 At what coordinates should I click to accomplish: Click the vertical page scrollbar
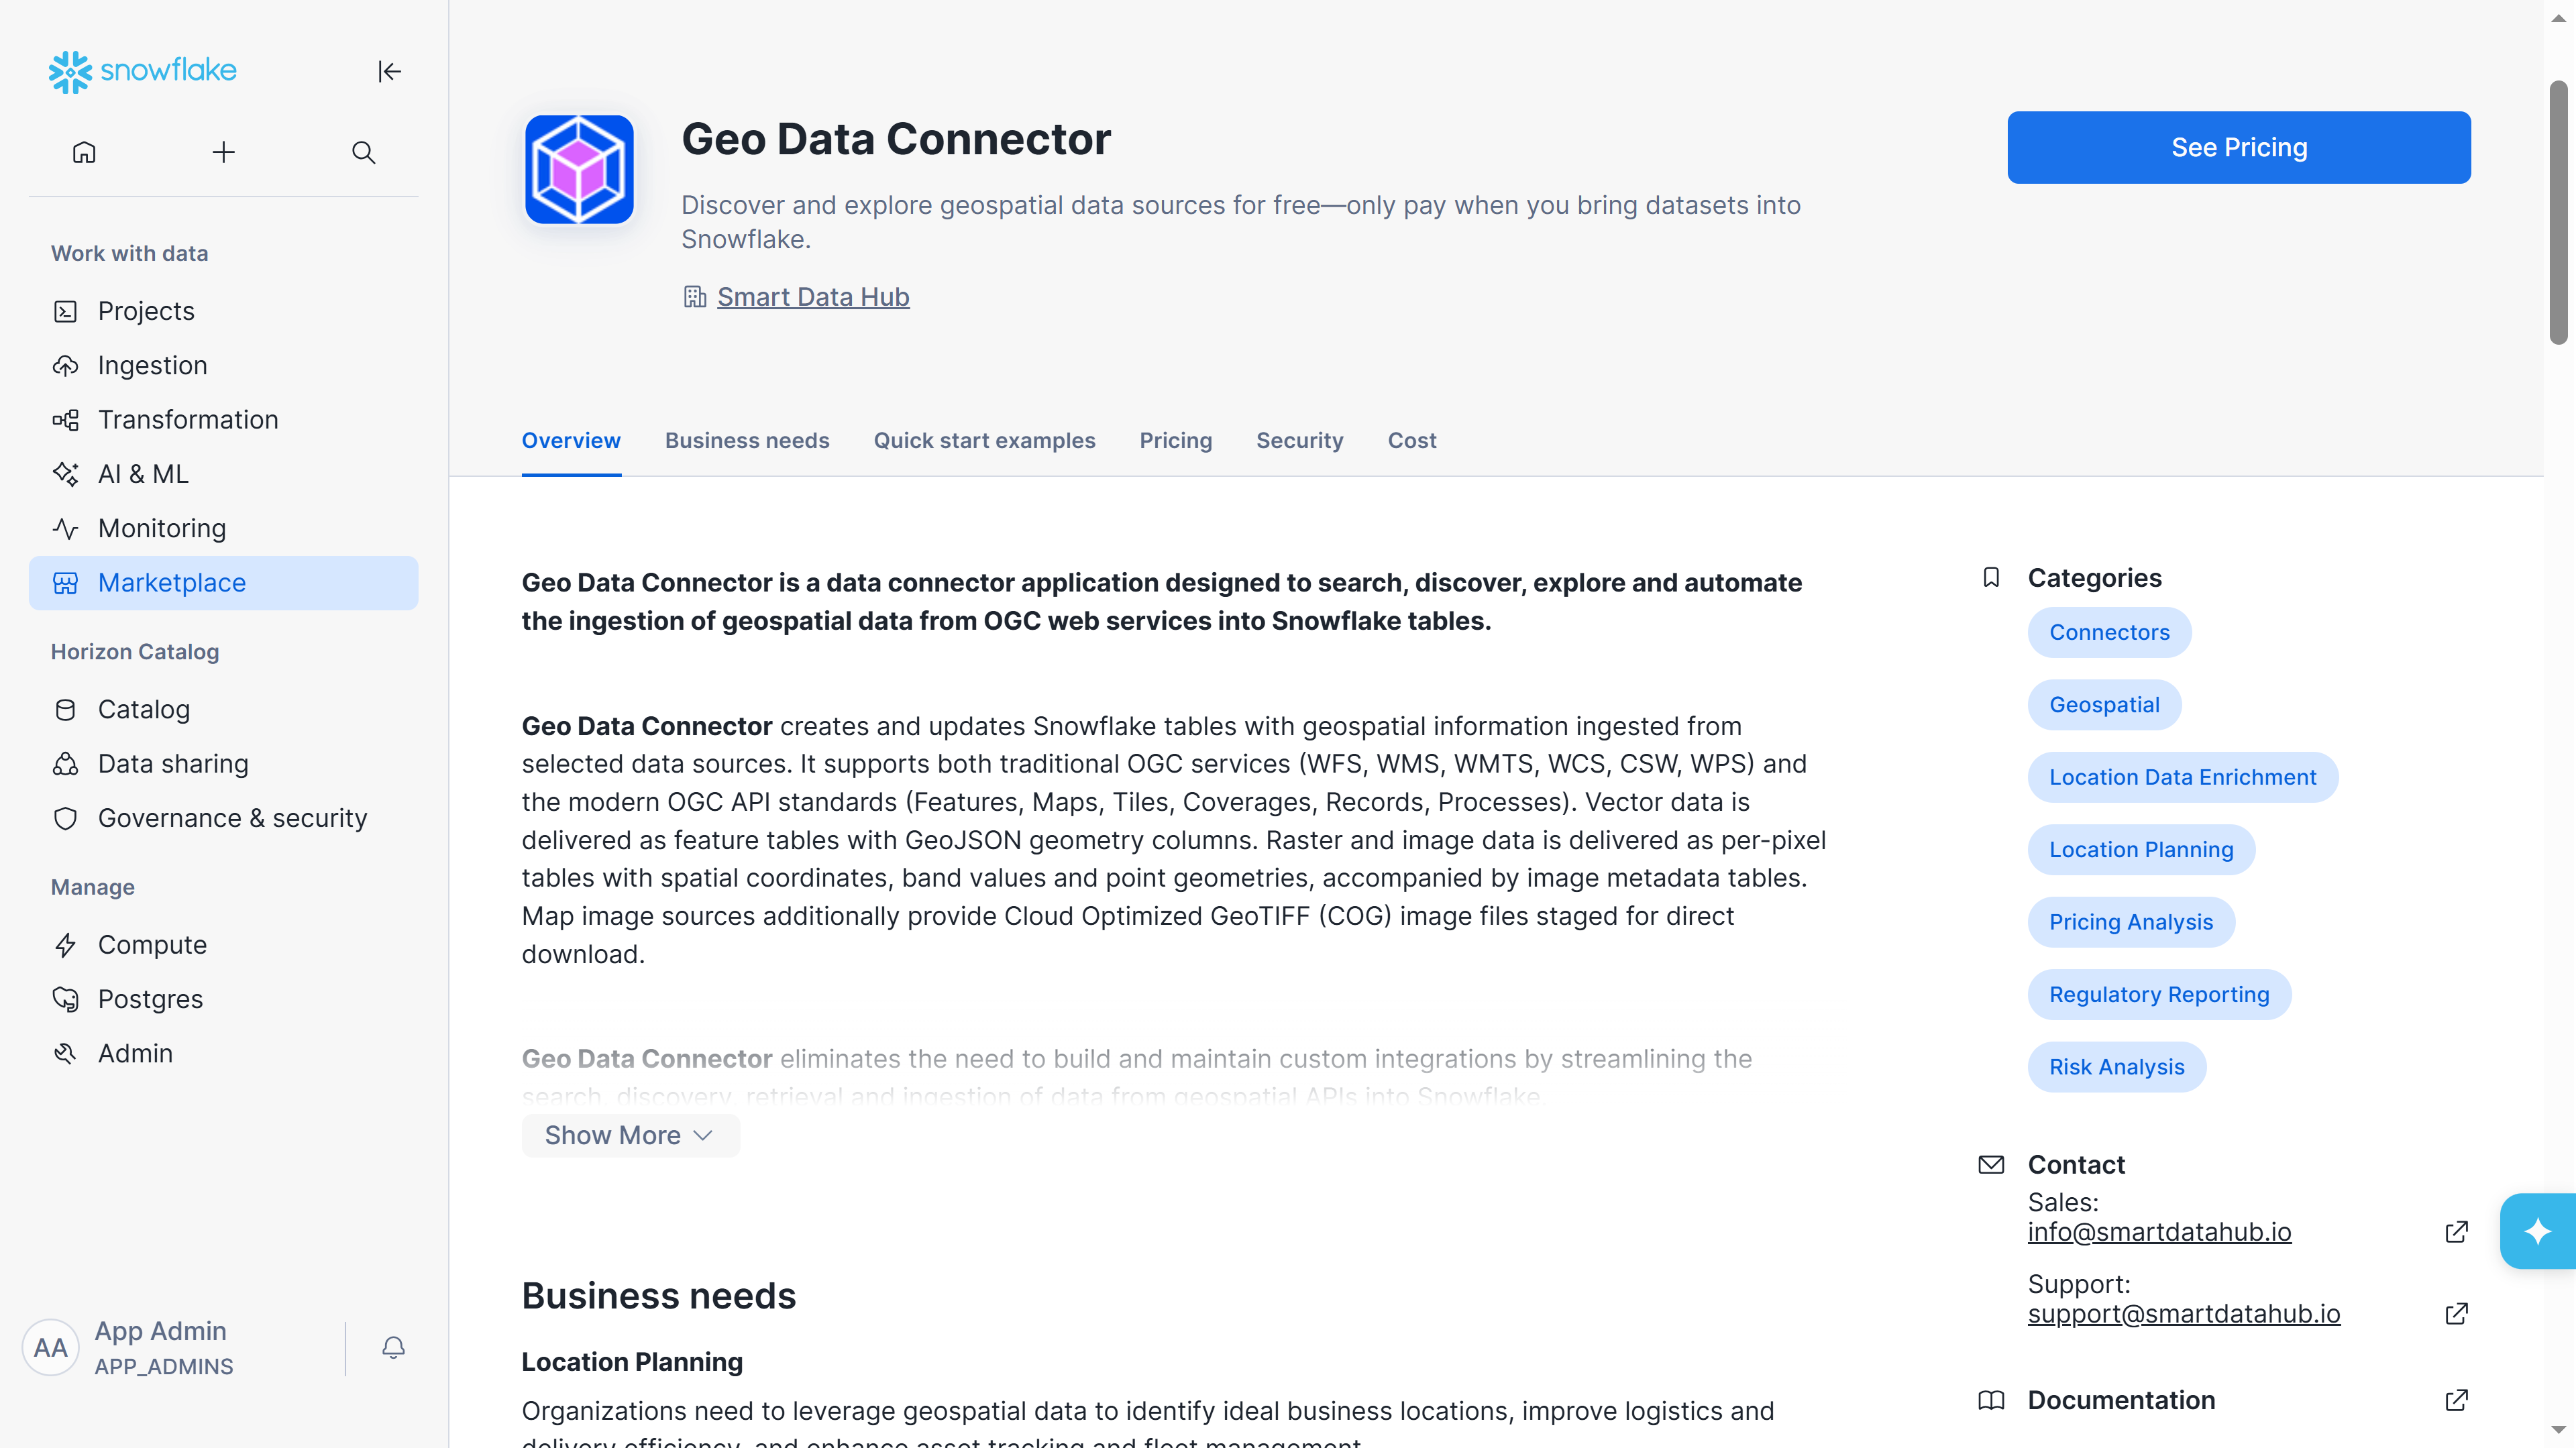click(x=2559, y=213)
